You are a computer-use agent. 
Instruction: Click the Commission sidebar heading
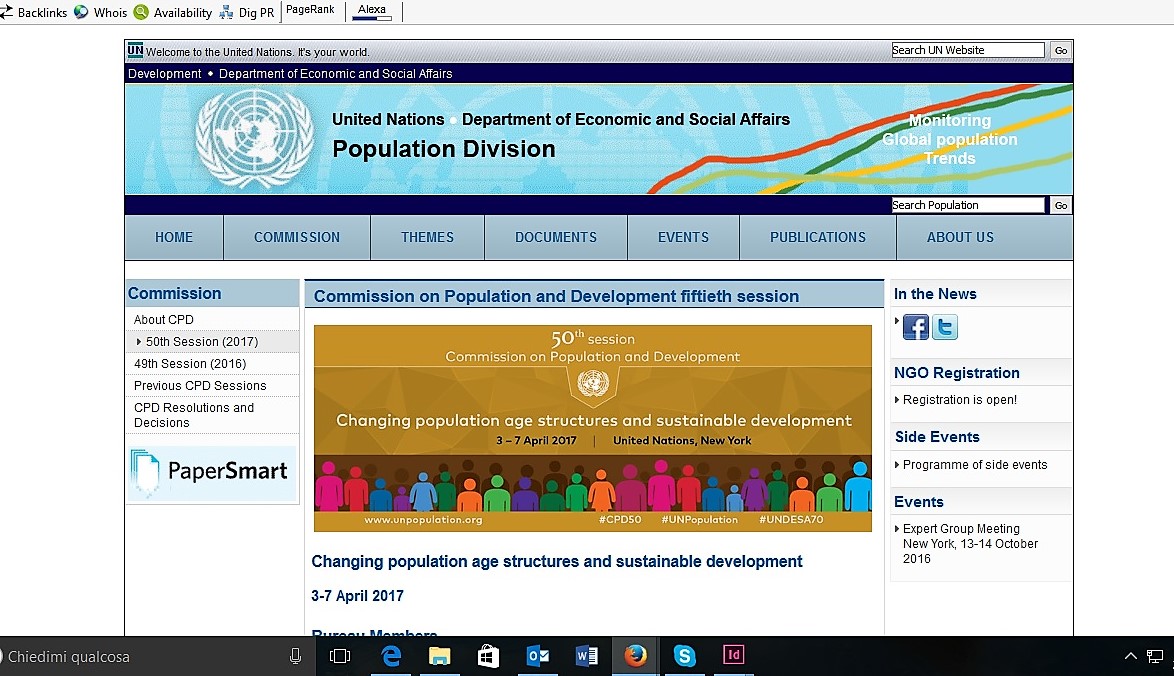click(174, 293)
